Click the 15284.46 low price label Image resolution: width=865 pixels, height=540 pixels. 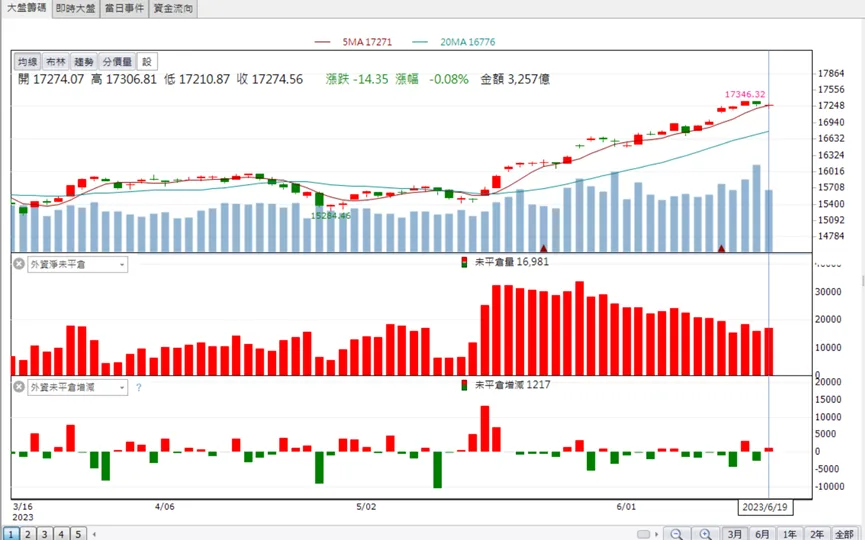(x=330, y=216)
